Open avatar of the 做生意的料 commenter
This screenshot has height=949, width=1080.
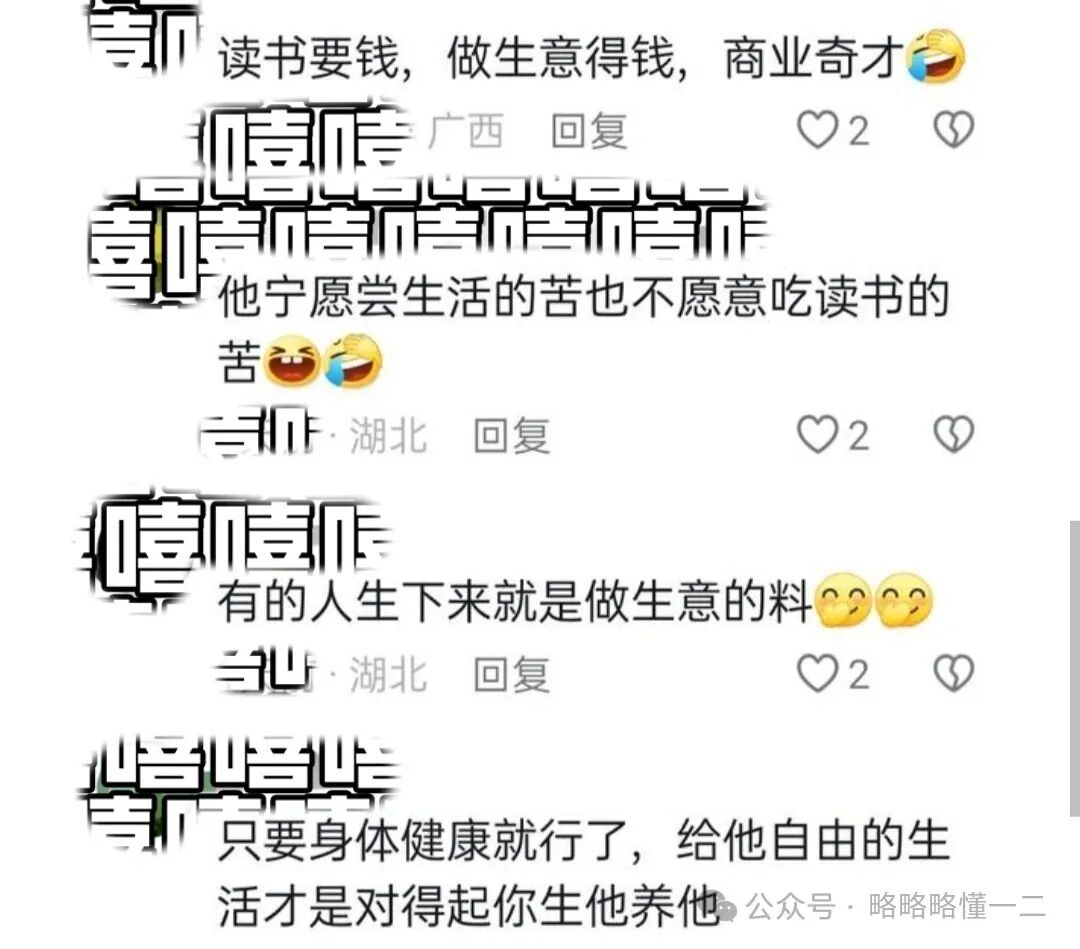coord(138,551)
